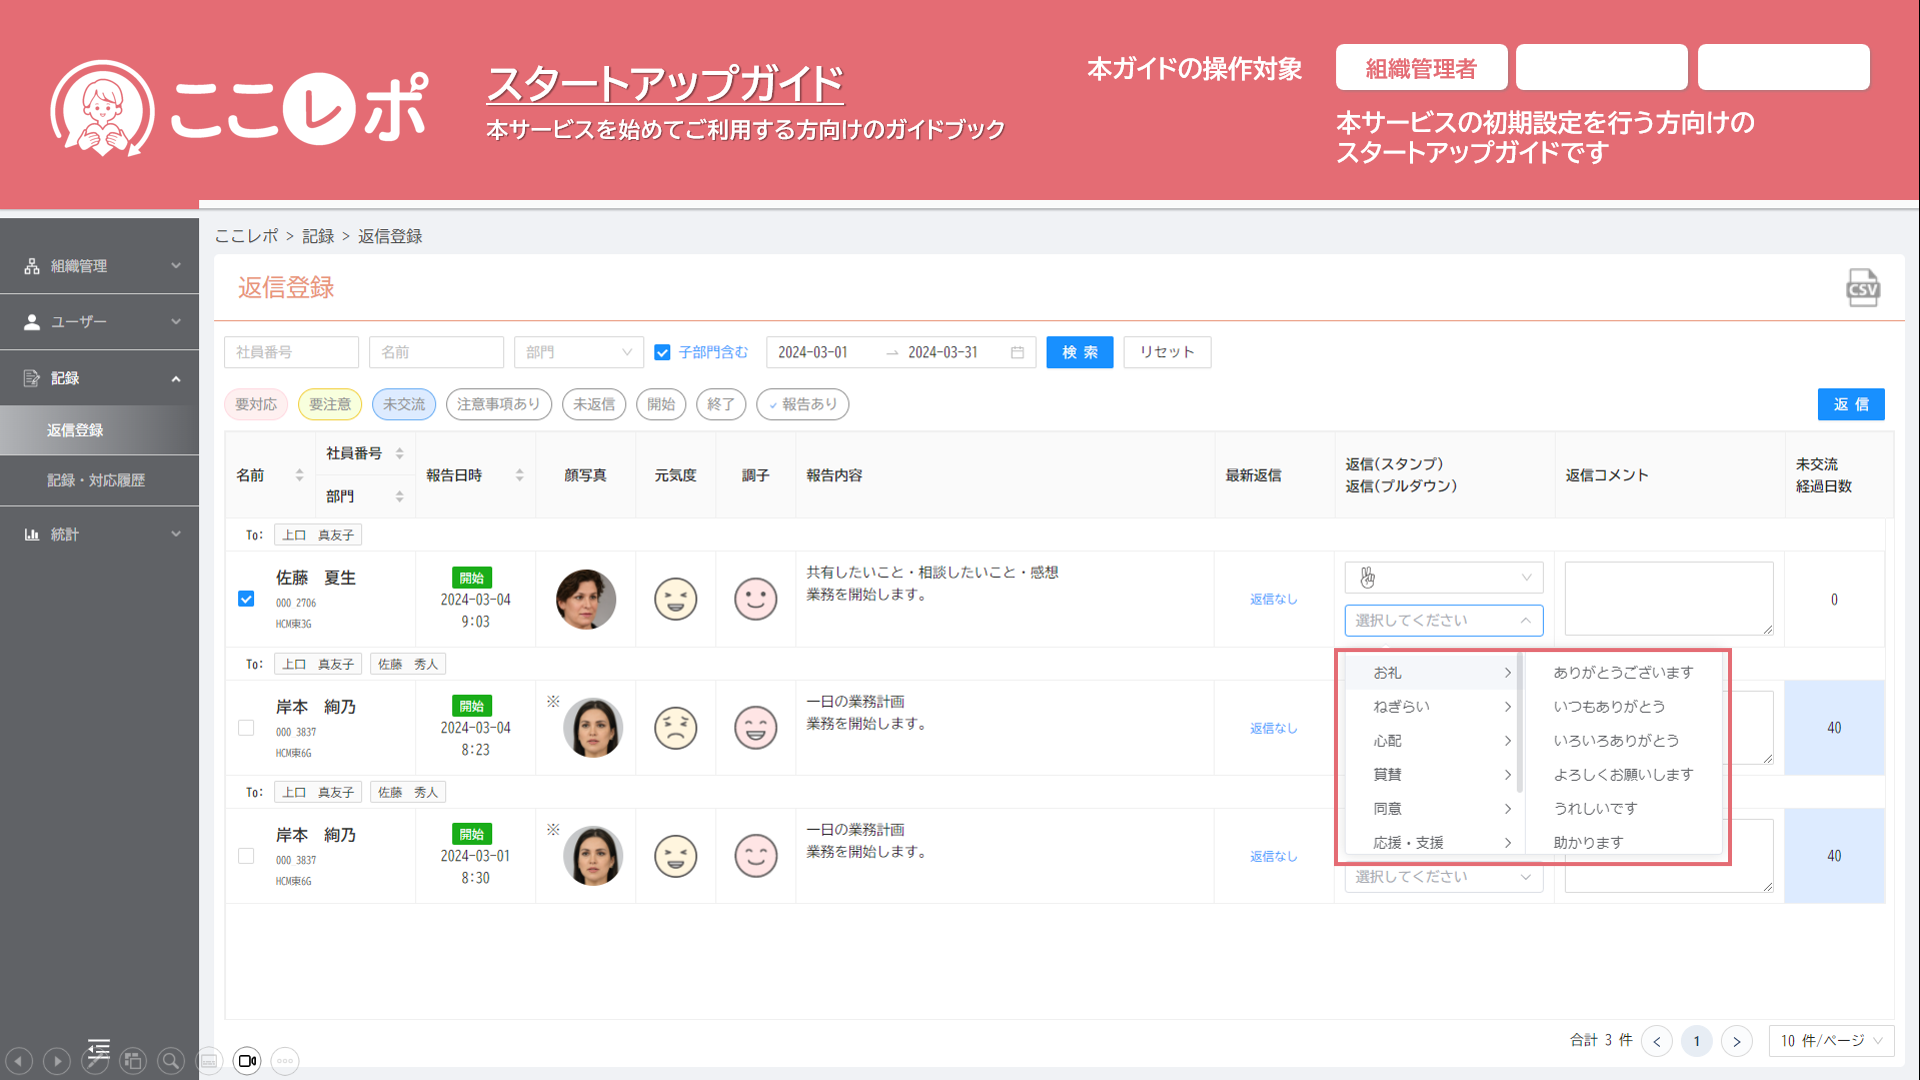Click the slideshow camera icon
Image resolution: width=1920 pixels, height=1080 pixels.
pos(247,1061)
